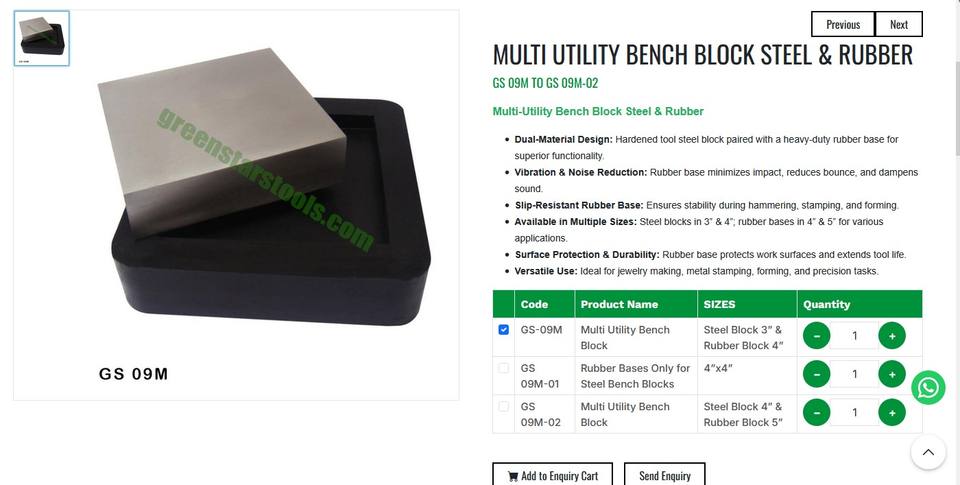The width and height of the screenshot is (960, 485).
Task: Open the main product image
Action: pyautogui.click(x=236, y=205)
